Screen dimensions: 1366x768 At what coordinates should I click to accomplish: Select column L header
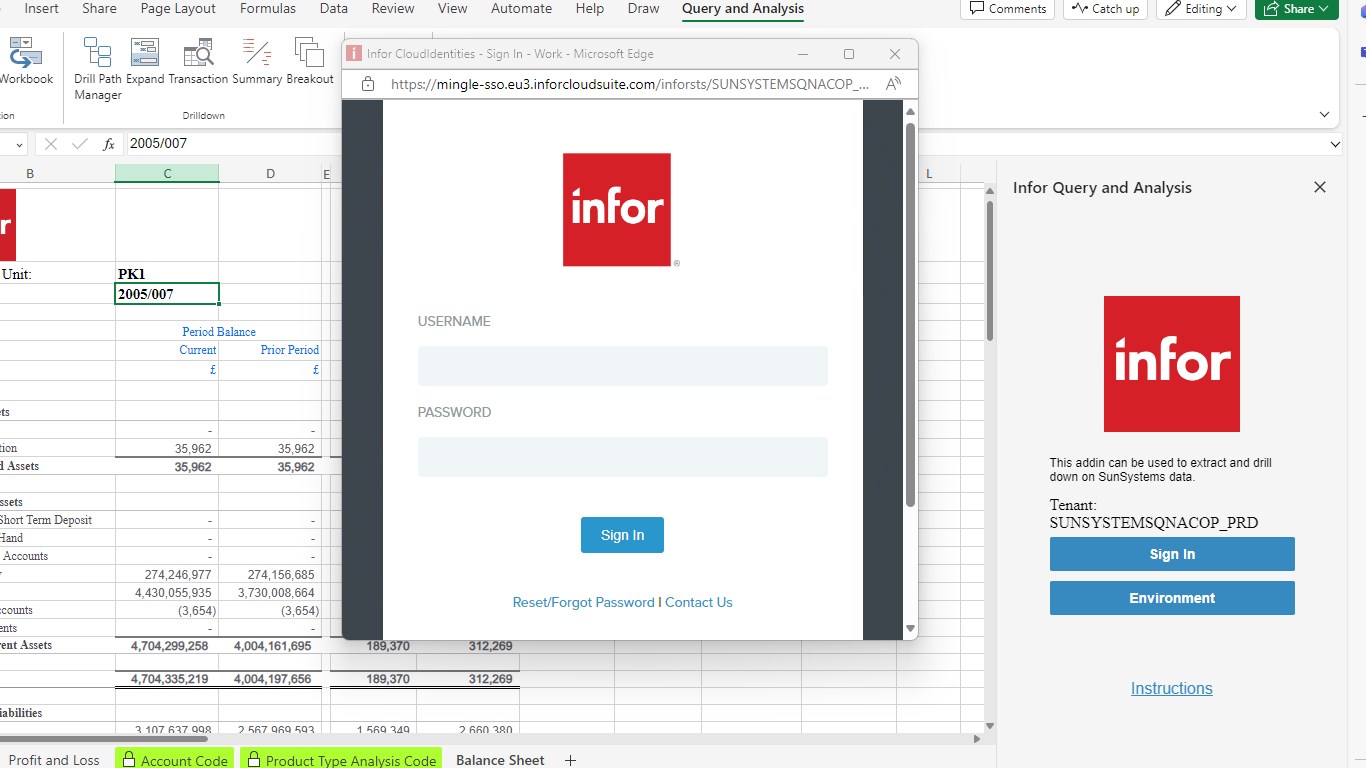pyautogui.click(x=929, y=174)
